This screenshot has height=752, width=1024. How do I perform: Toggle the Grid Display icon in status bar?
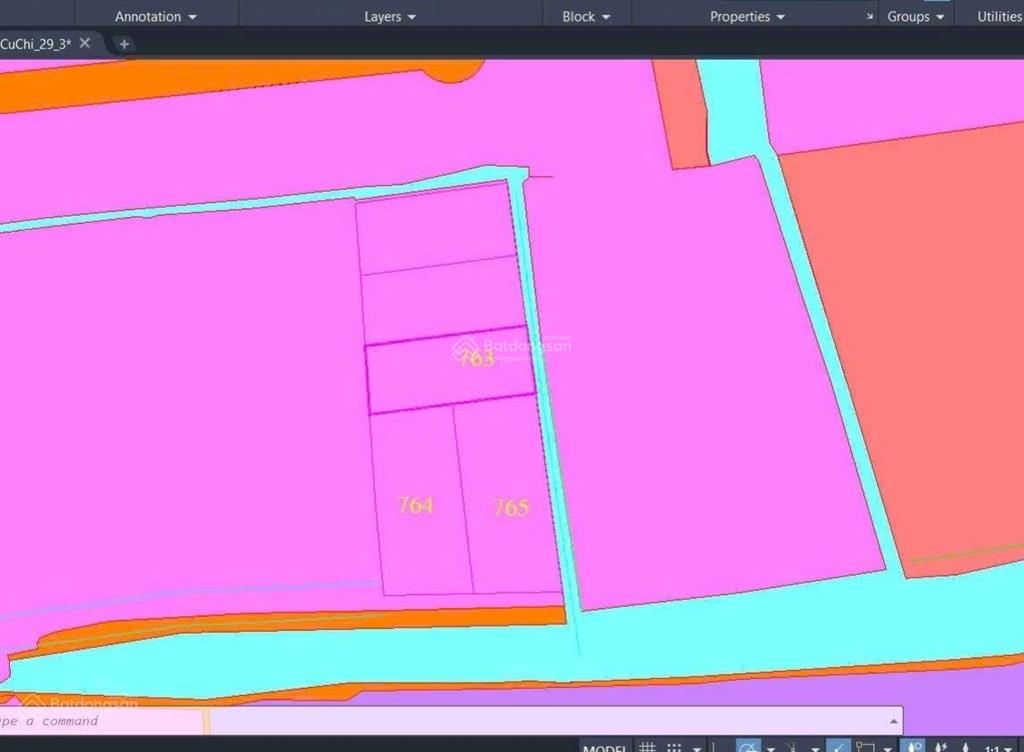tap(647, 746)
